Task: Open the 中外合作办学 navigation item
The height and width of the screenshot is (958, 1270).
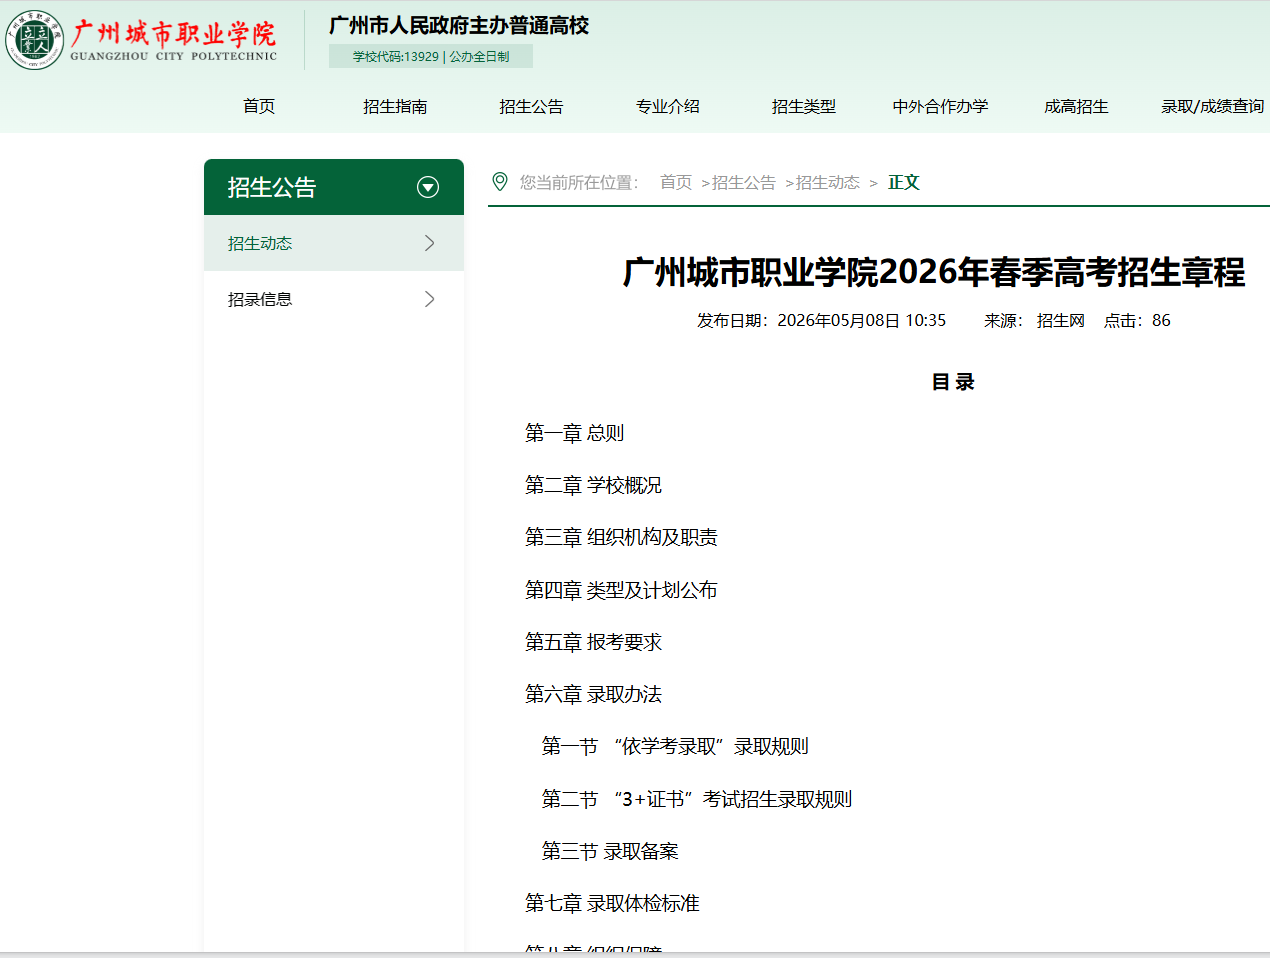Action: click(x=940, y=106)
